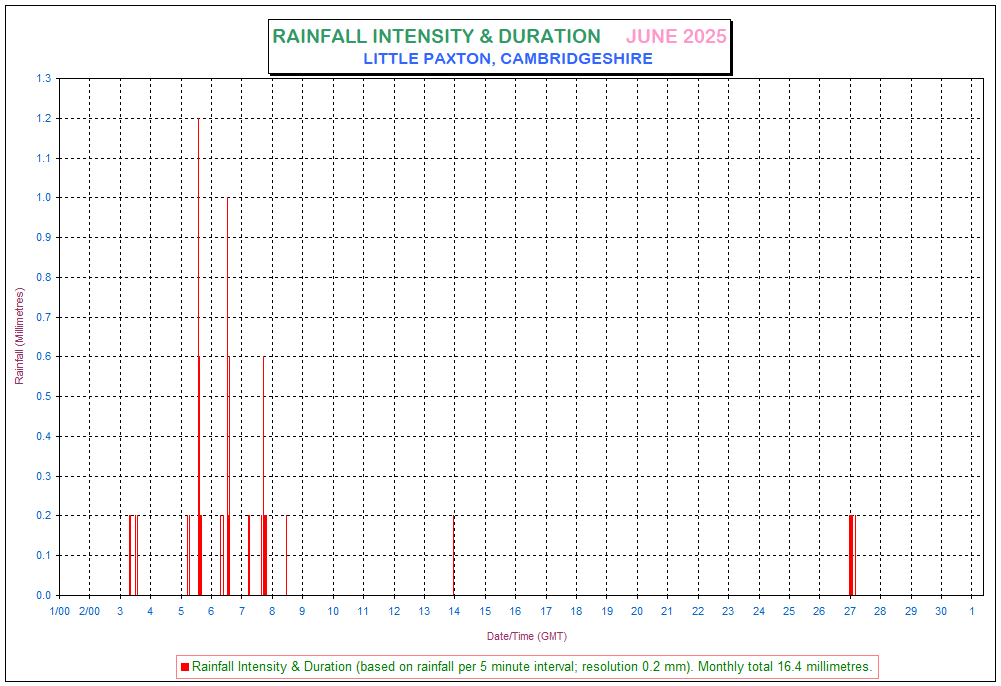
Task: Click the y-axis value 1.0
Action: coord(43,198)
